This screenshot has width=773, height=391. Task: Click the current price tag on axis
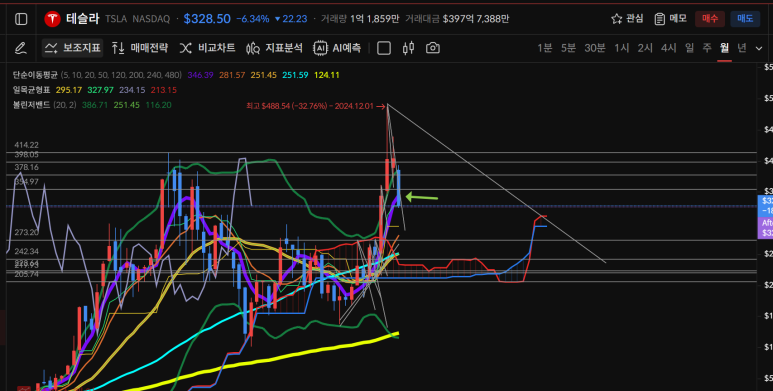(765, 206)
